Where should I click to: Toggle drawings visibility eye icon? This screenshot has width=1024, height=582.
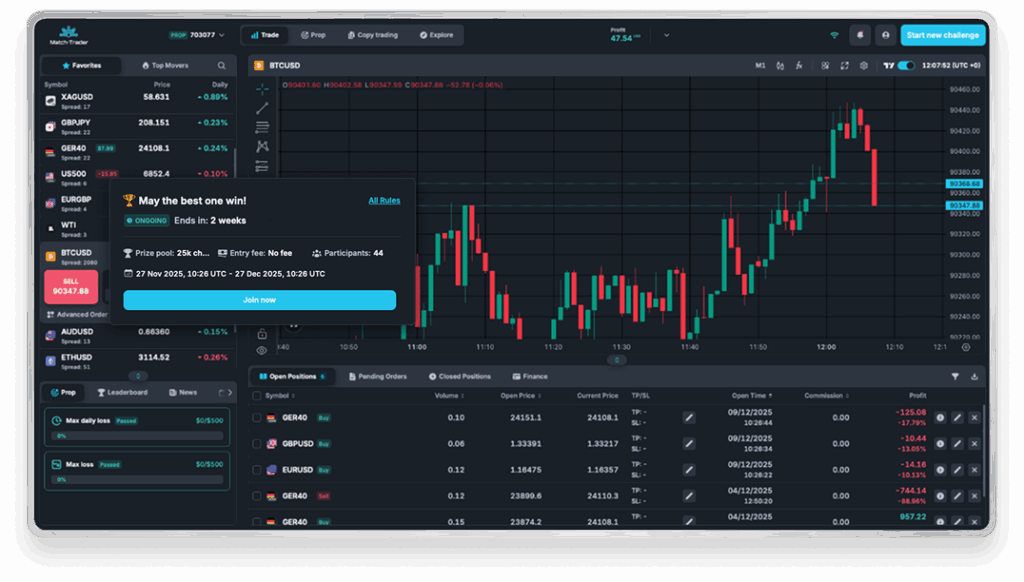(x=262, y=351)
